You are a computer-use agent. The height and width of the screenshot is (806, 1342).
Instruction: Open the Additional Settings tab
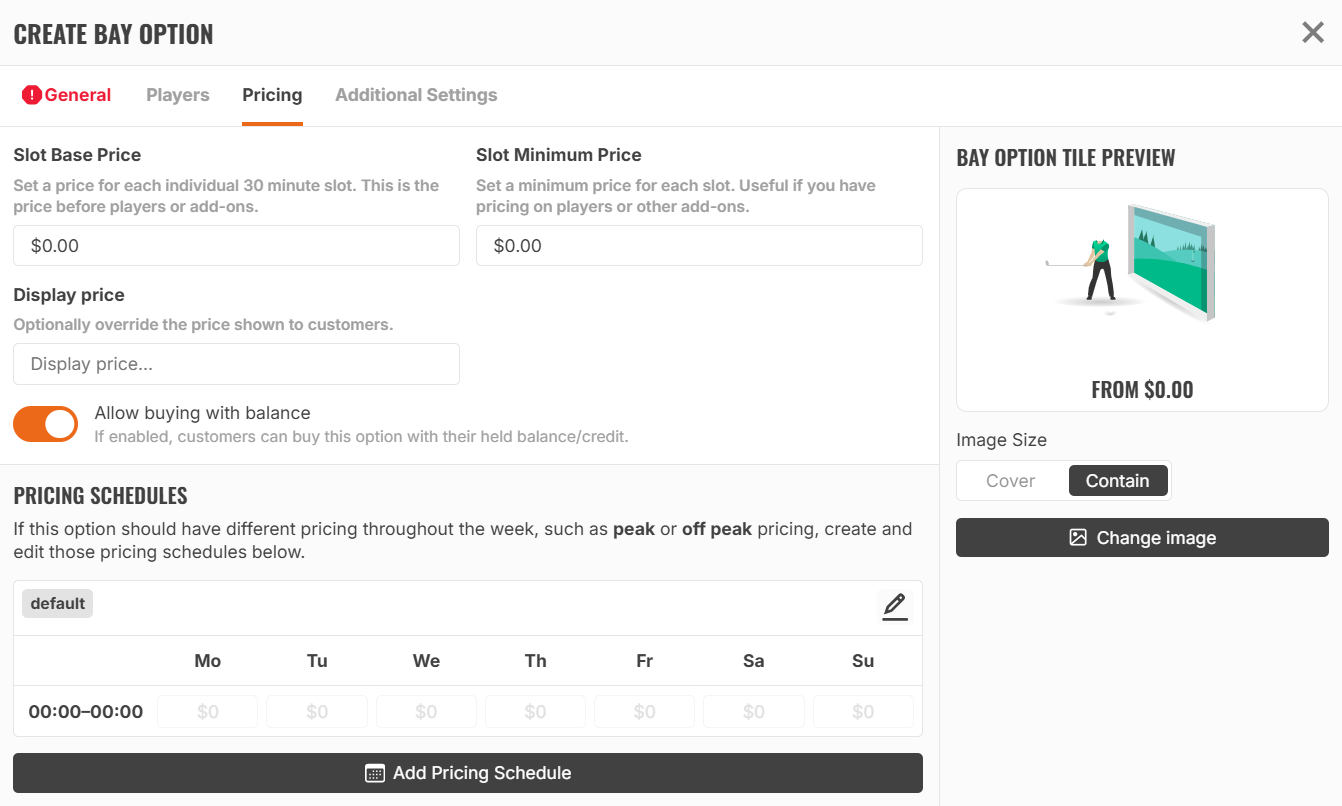click(416, 95)
